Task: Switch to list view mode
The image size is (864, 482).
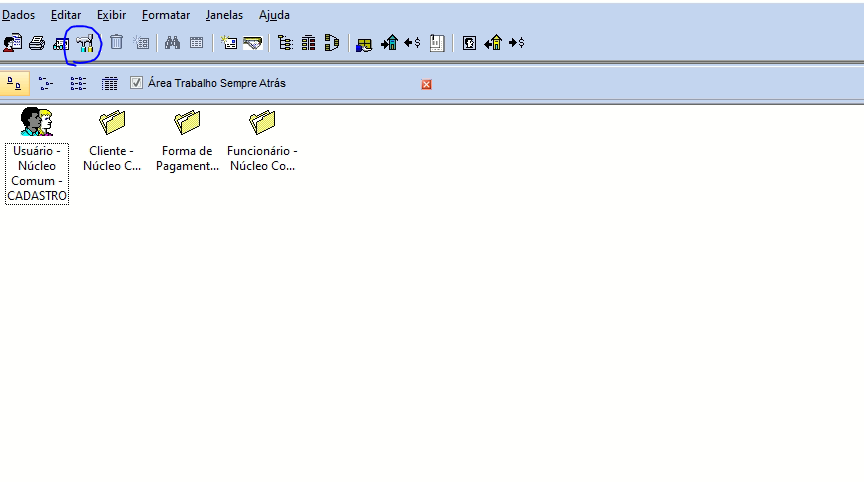Action: (78, 84)
